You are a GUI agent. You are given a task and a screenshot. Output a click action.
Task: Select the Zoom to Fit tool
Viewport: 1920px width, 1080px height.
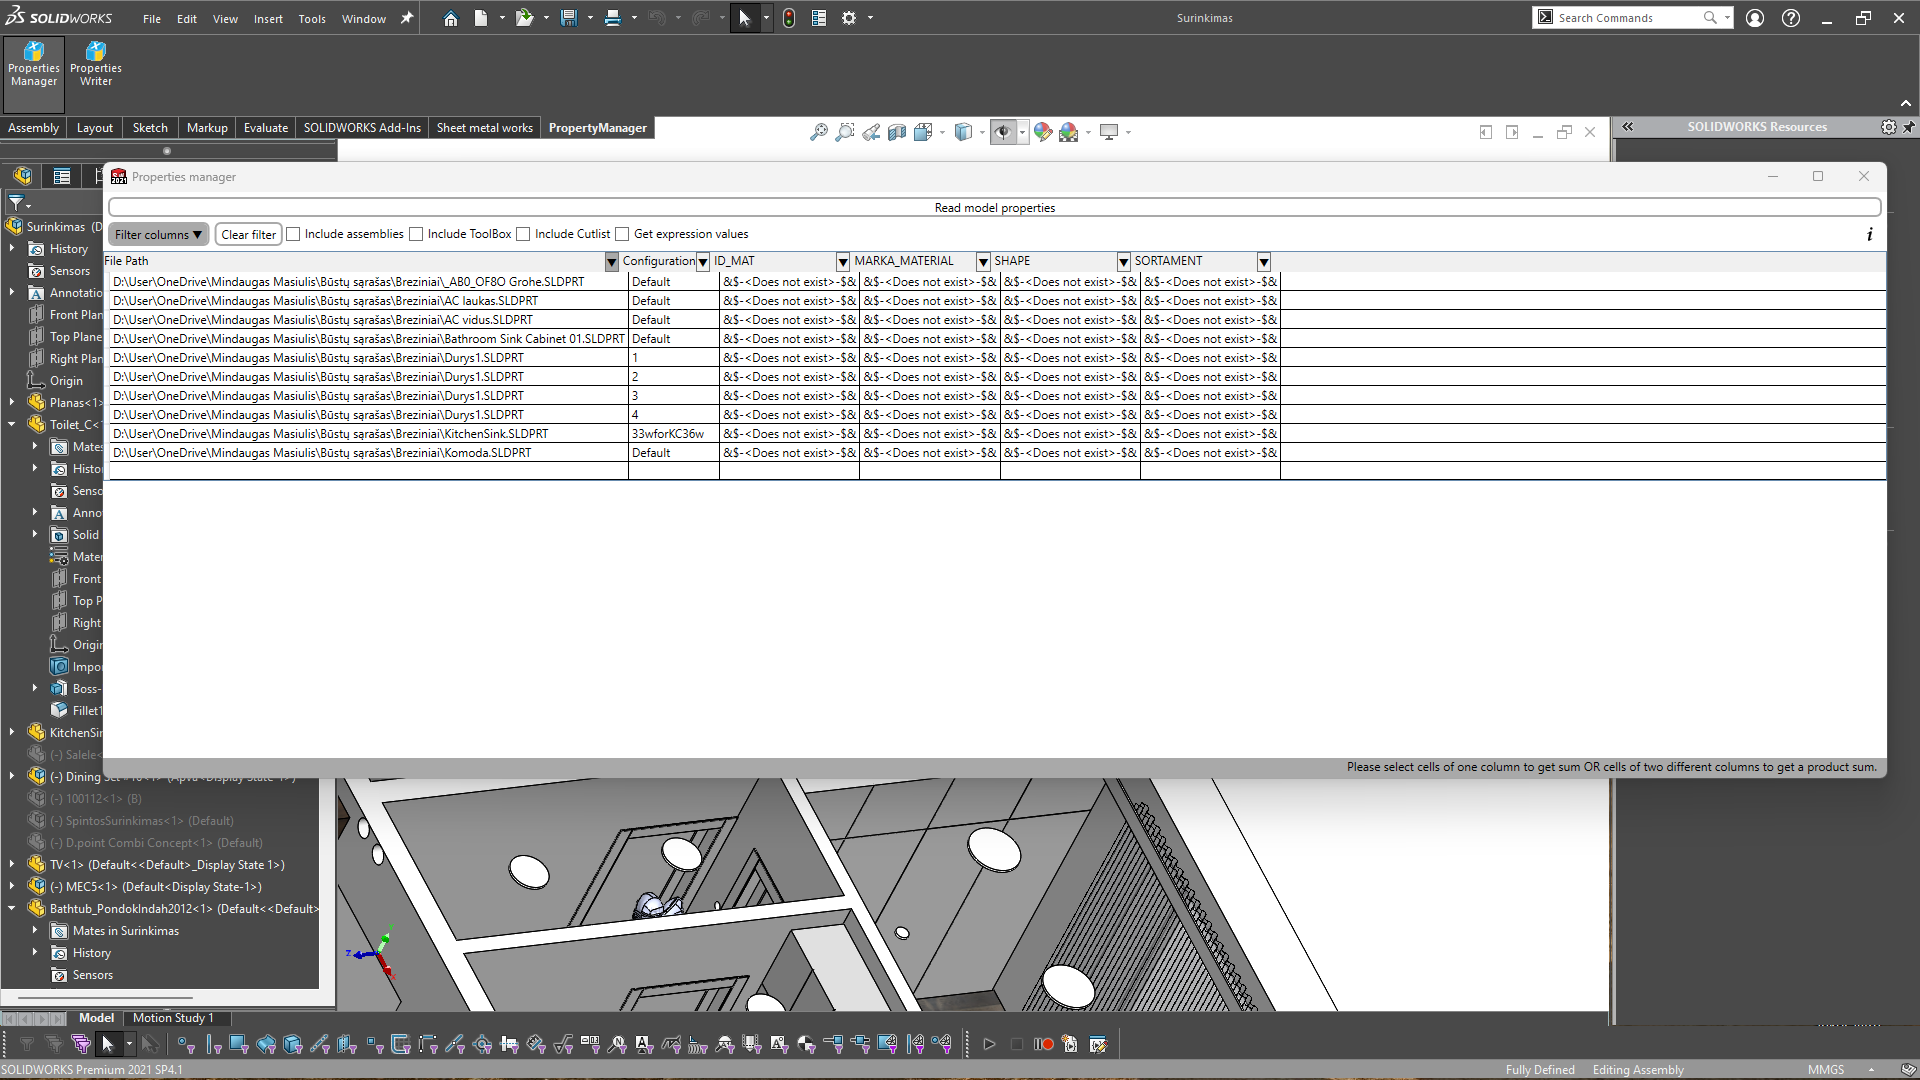coord(818,131)
